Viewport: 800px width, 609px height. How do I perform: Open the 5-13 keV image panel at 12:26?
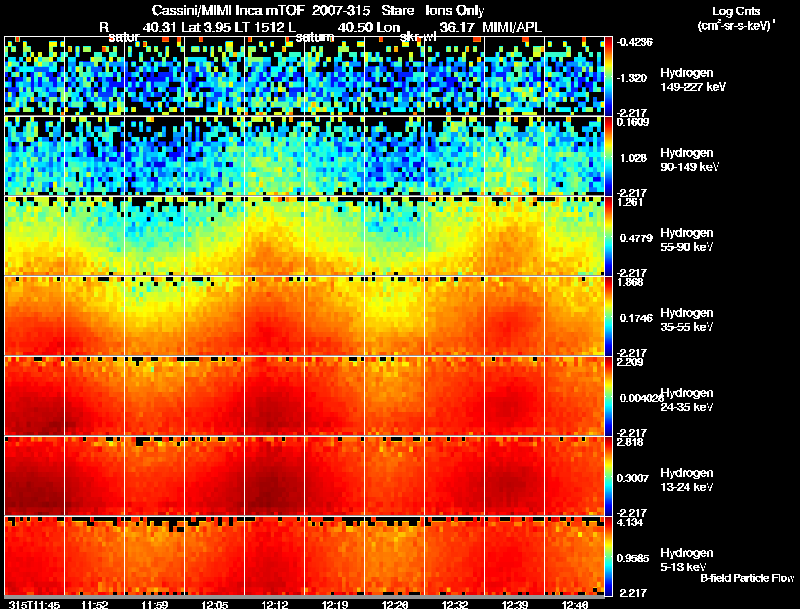click(394, 556)
